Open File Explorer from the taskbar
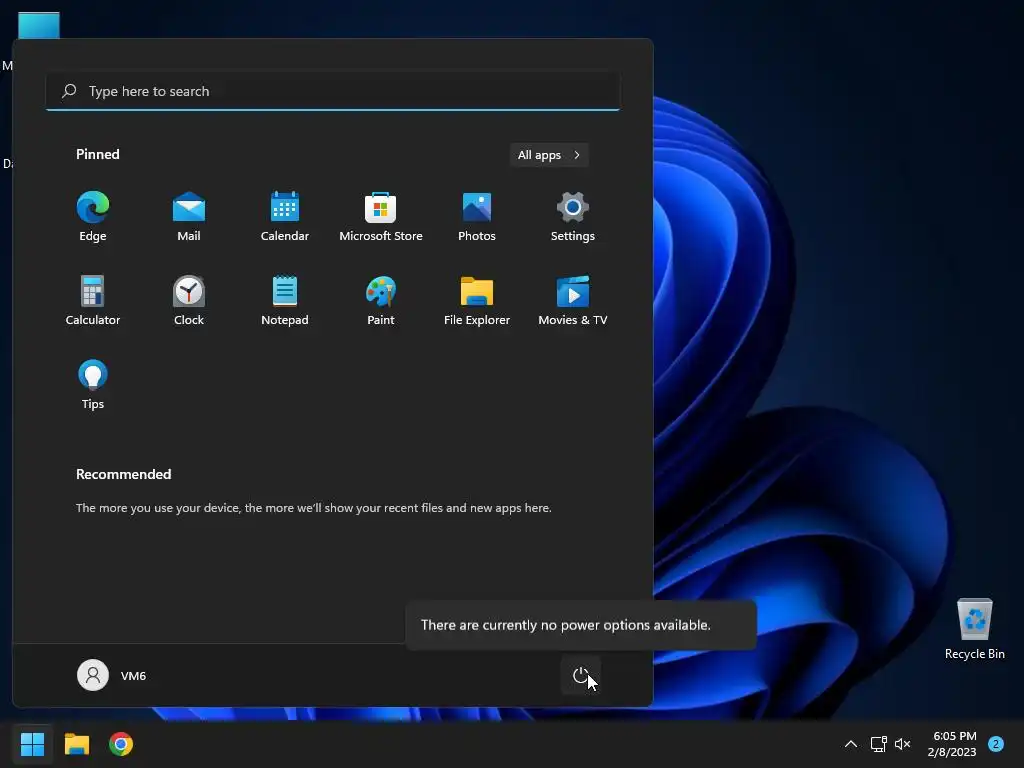This screenshot has width=1024, height=768. pos(77,744)
